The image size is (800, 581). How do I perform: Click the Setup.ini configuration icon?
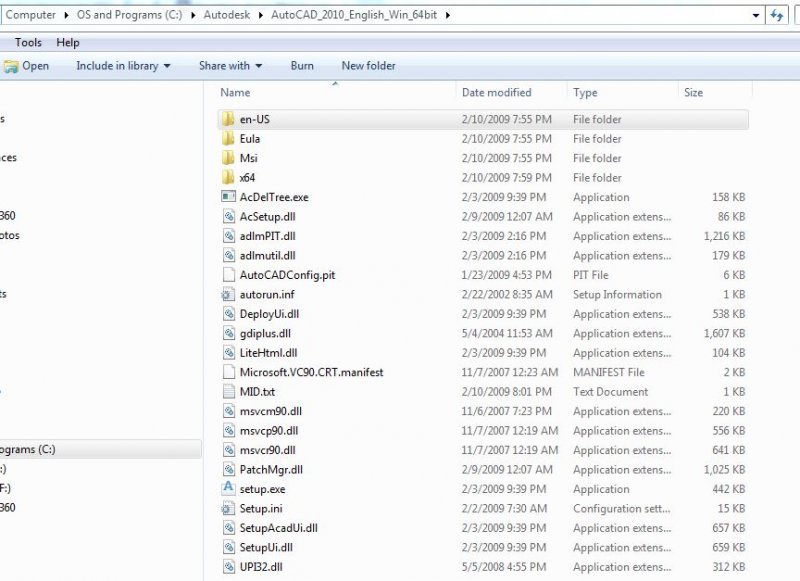click(x=228, y=508)
